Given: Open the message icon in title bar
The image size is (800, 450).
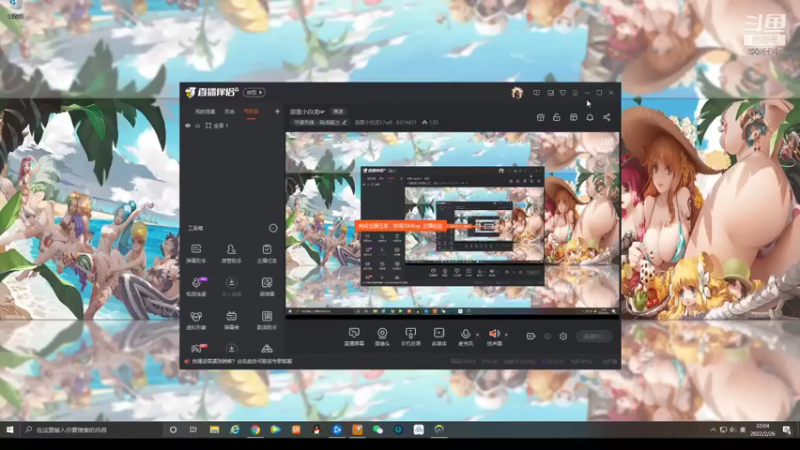Looking at the screenshot, I should click(536, 93).
